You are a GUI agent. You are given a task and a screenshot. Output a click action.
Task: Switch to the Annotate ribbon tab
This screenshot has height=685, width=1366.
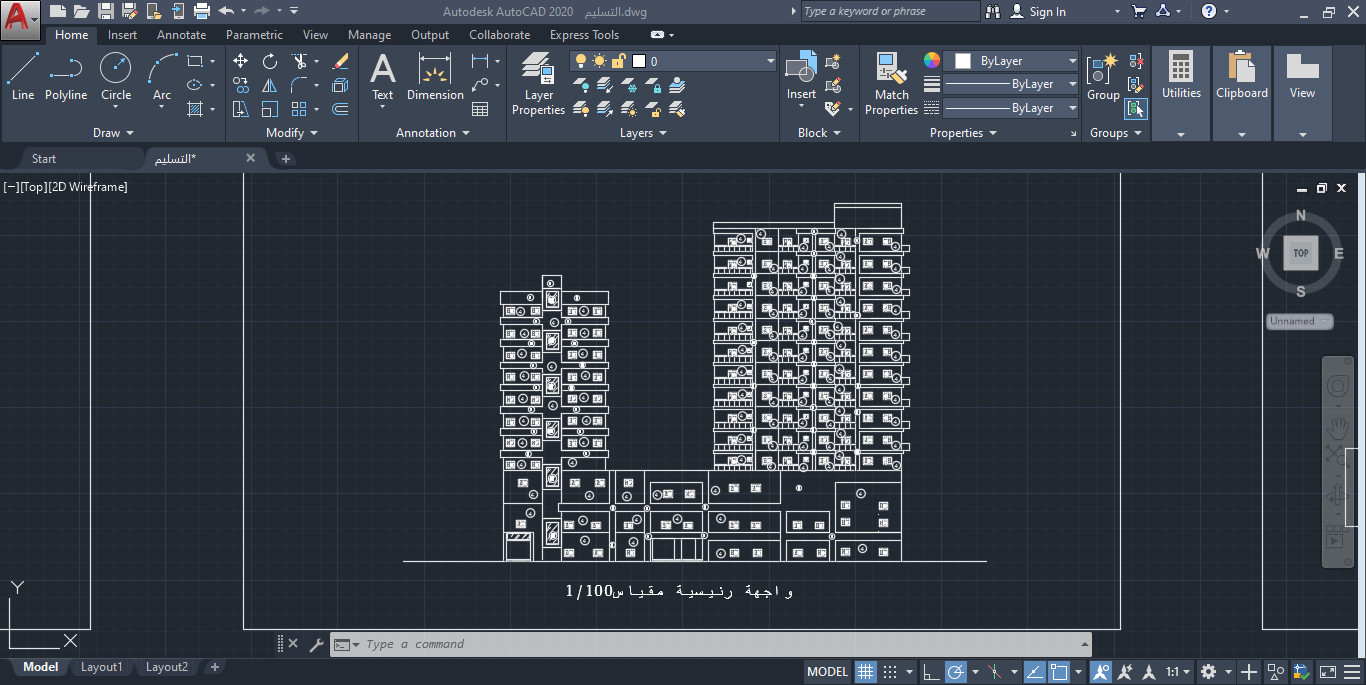click(x=181, y=34)
